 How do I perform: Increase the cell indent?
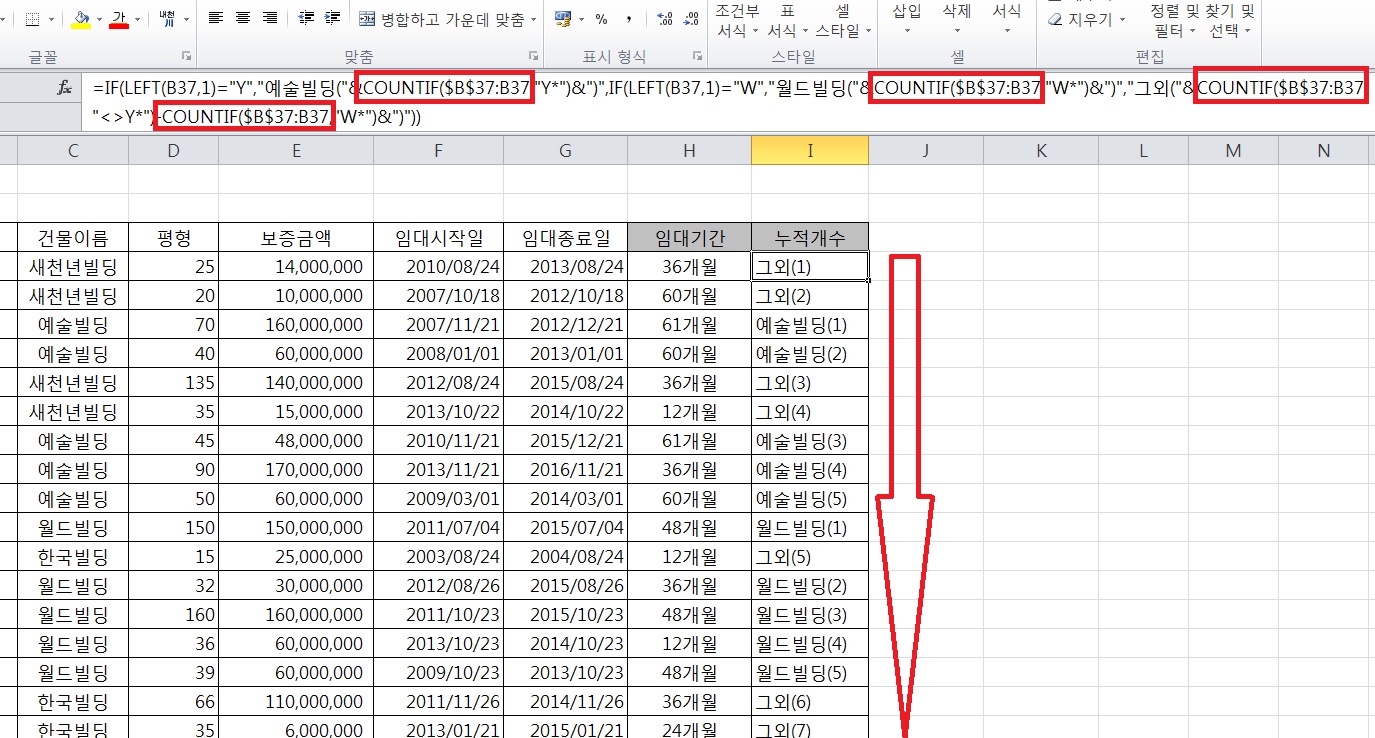(x=333, y=18)
